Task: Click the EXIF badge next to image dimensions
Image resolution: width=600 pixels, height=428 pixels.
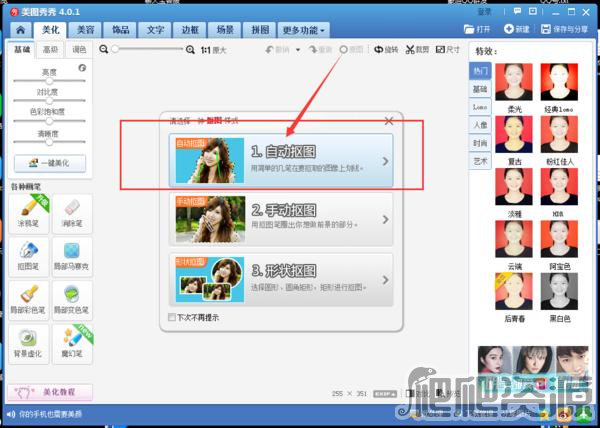Action: (x=385, y=394)
